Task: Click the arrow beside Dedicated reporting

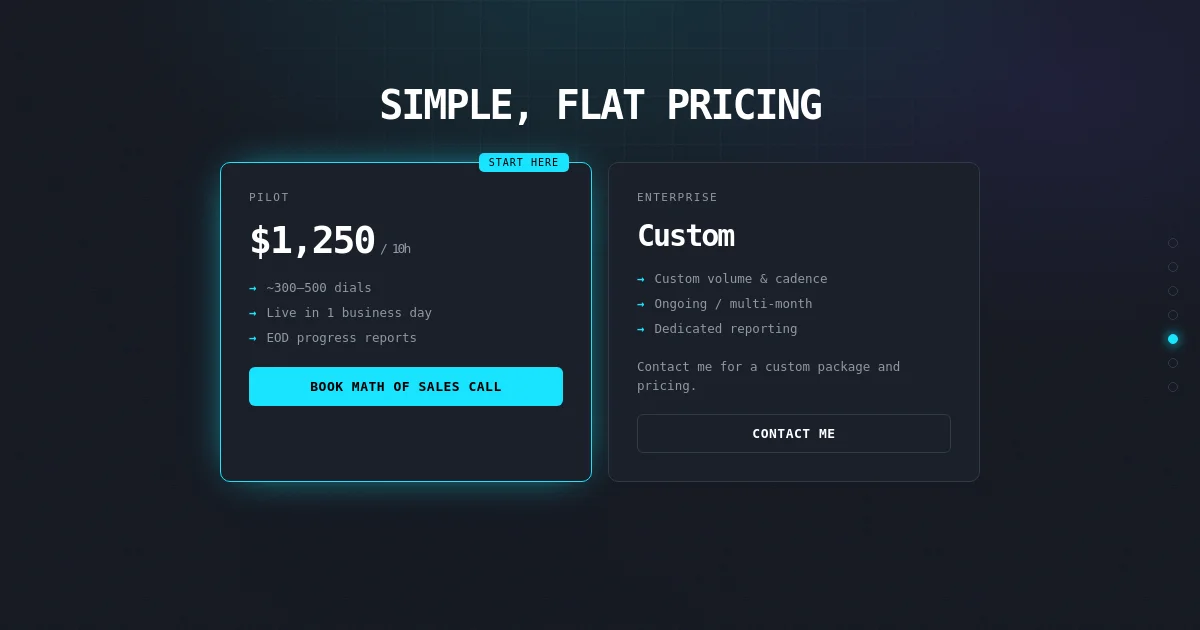Action: [x=641, y=329]
